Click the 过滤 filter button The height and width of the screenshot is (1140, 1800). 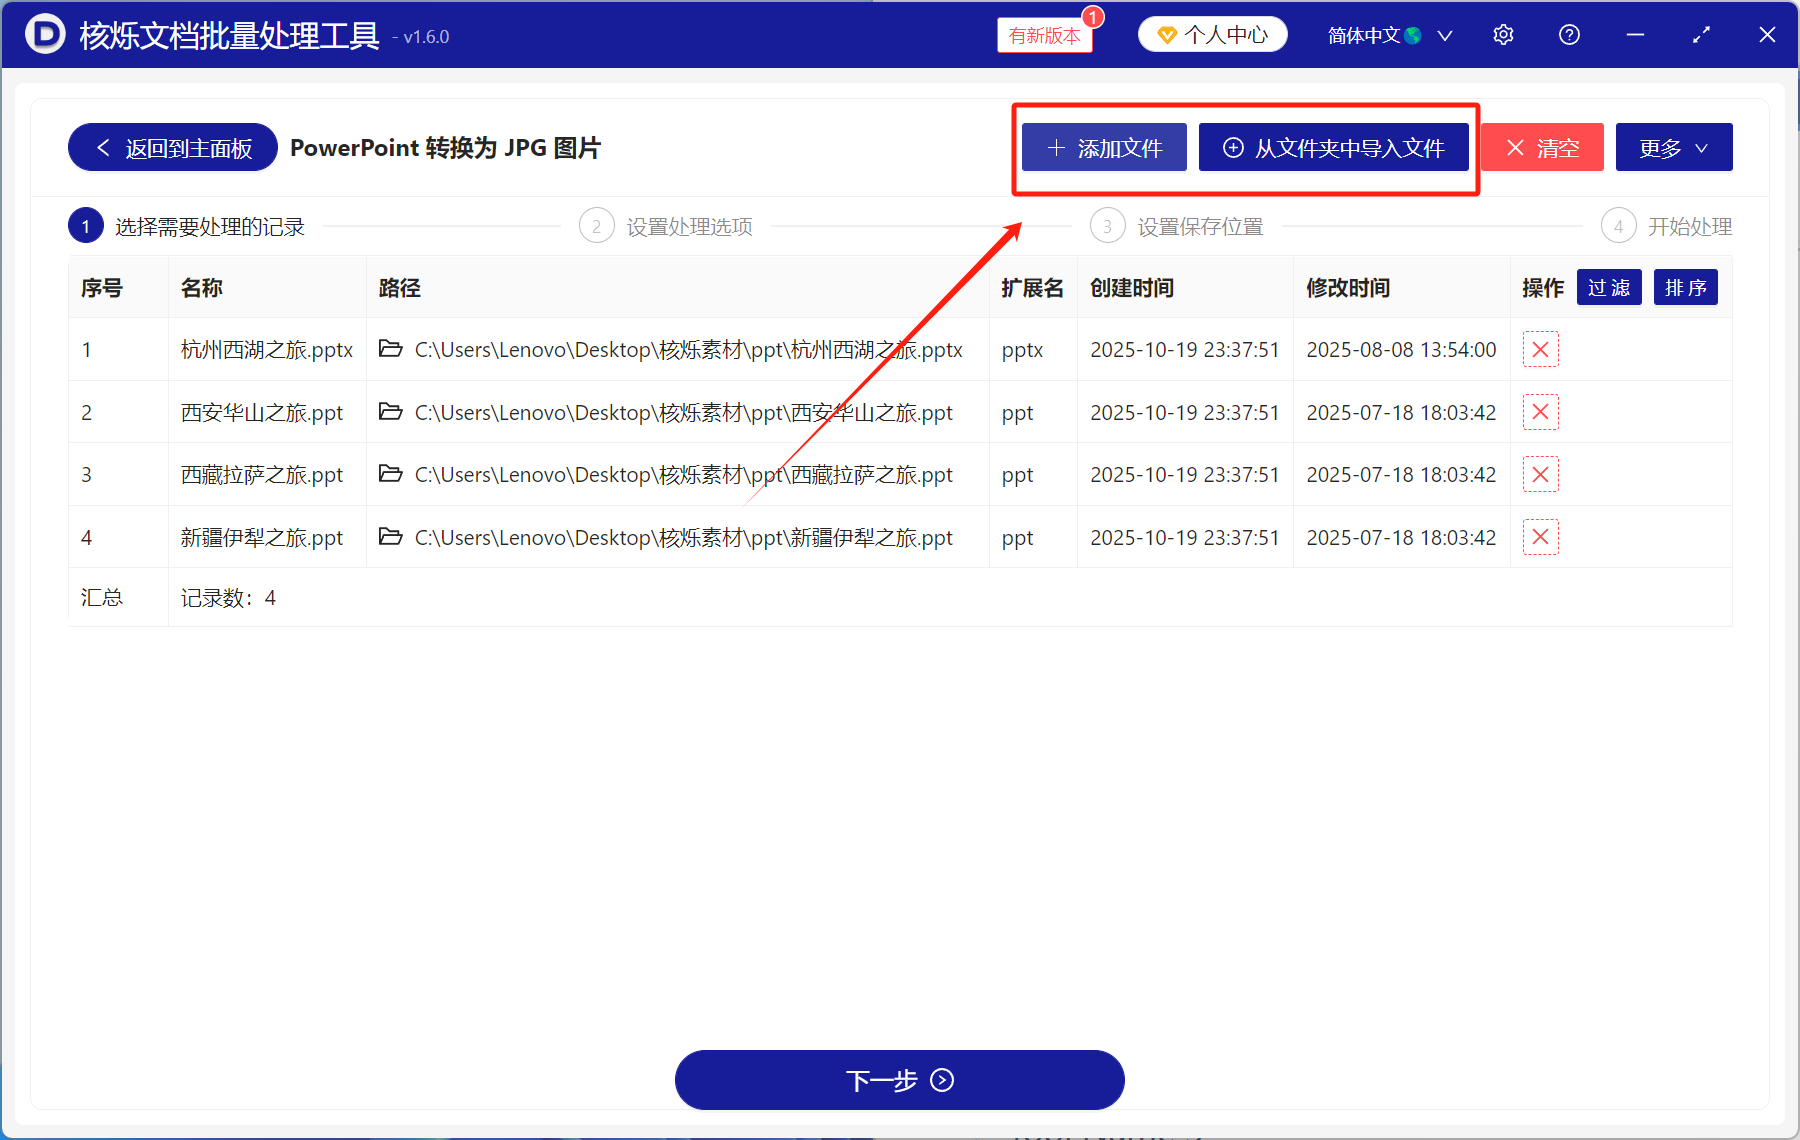point(1609,288)
